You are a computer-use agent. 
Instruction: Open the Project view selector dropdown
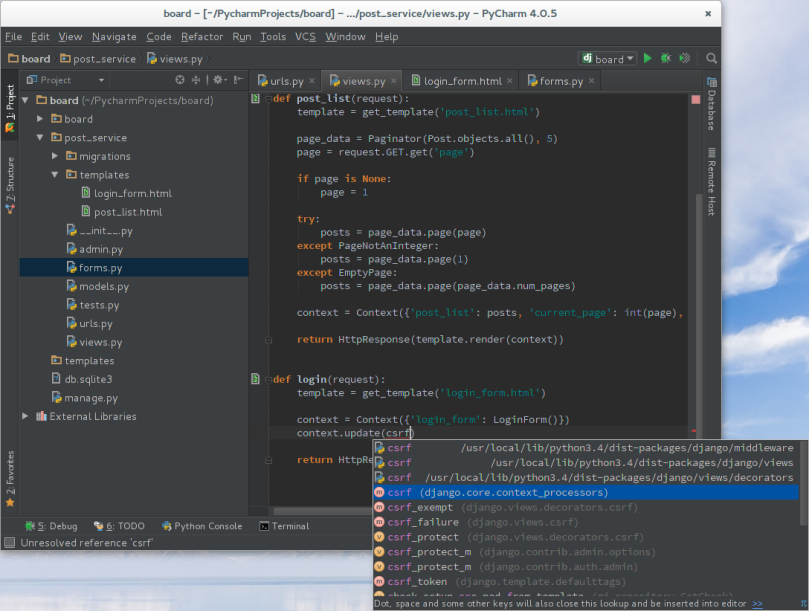pyautogui.click(x=66, y=79)
